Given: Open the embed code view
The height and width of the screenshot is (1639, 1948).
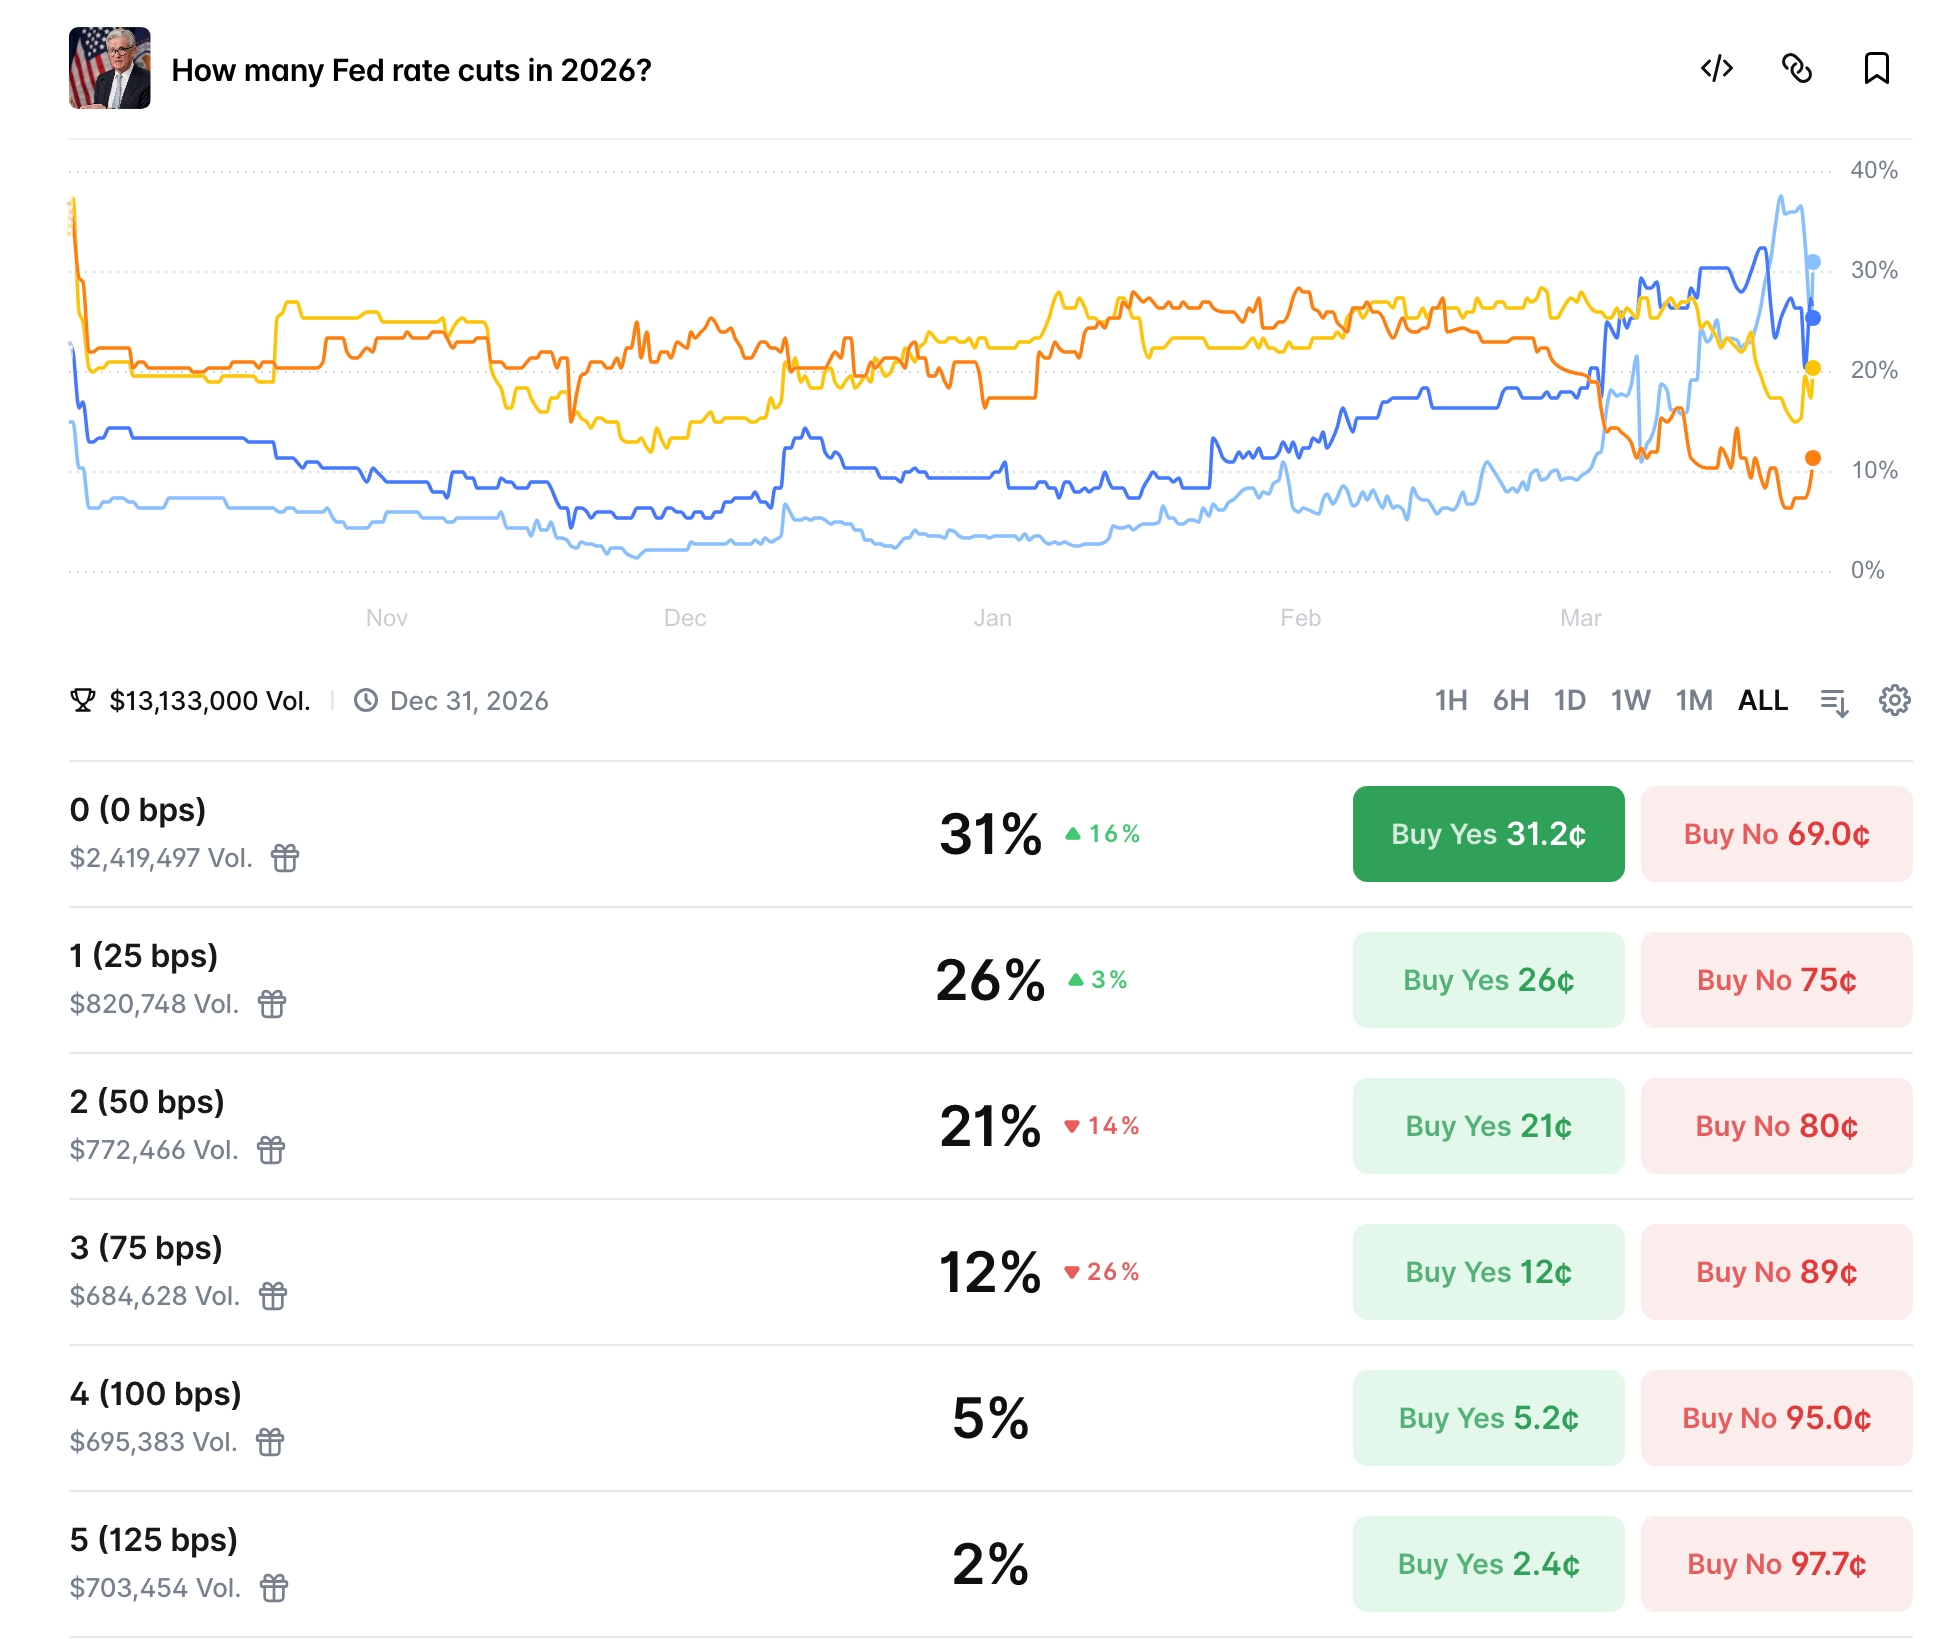Looking at the screenshot, I should point(1717,70).
